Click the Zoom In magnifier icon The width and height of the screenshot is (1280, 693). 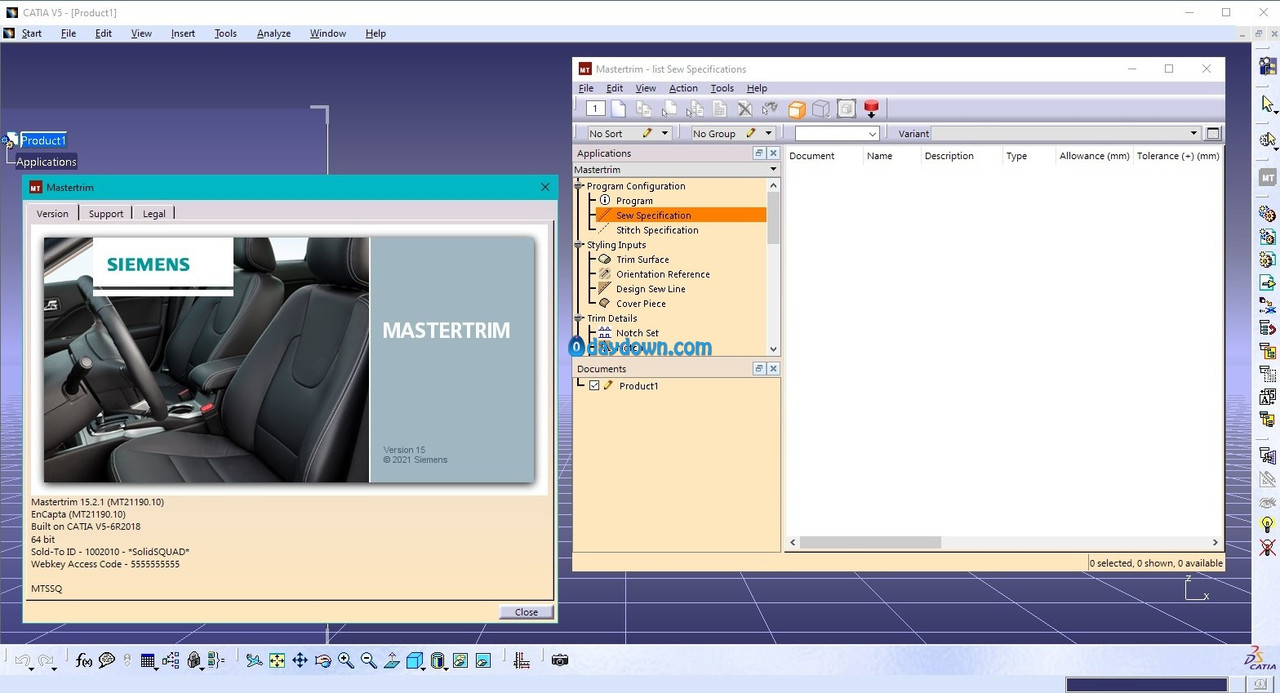[346, 661]
